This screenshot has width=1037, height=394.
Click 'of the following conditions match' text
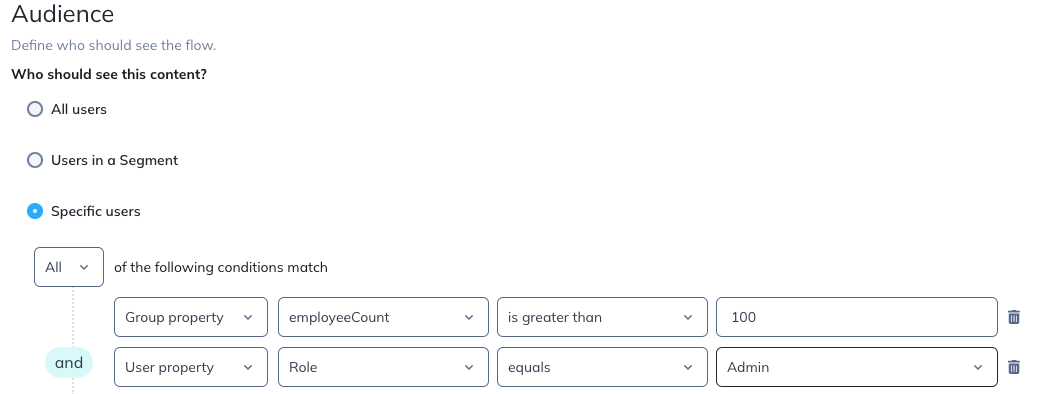coord(221,267)
